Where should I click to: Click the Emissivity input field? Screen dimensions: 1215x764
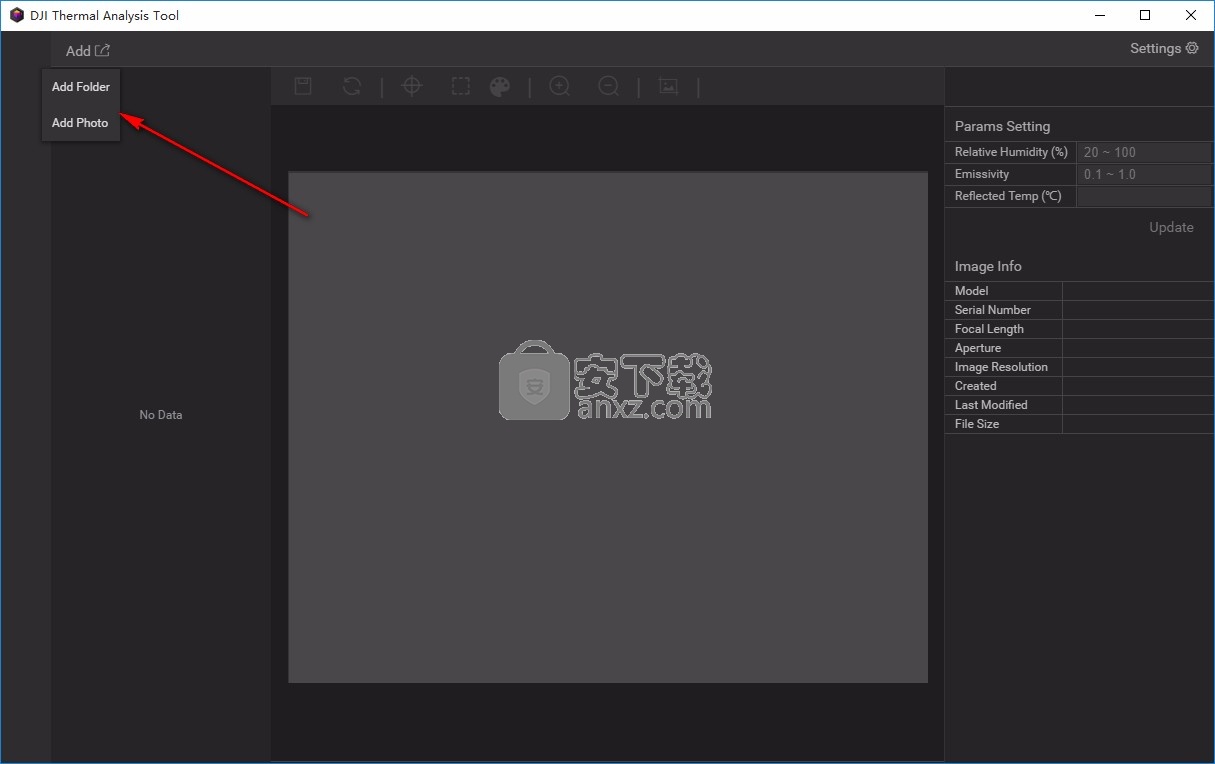[x=1144, y=174]
